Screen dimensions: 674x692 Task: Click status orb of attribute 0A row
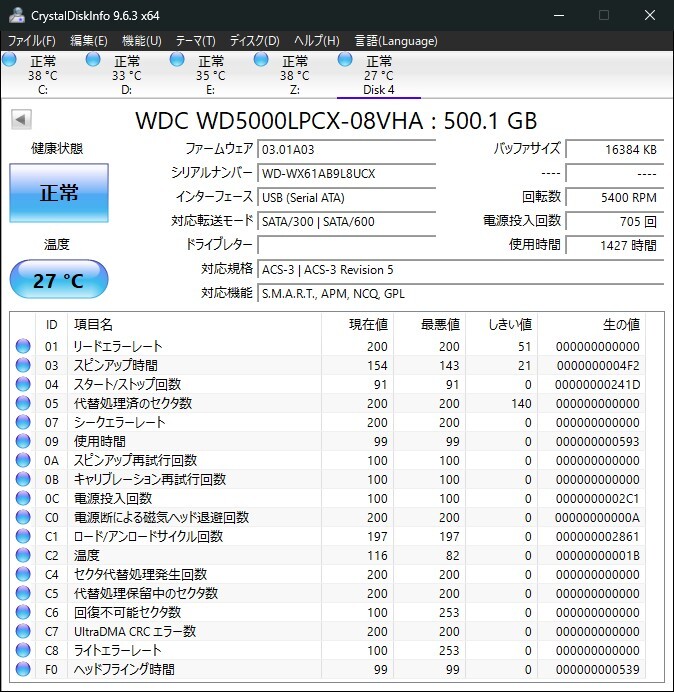pos(23,460)
